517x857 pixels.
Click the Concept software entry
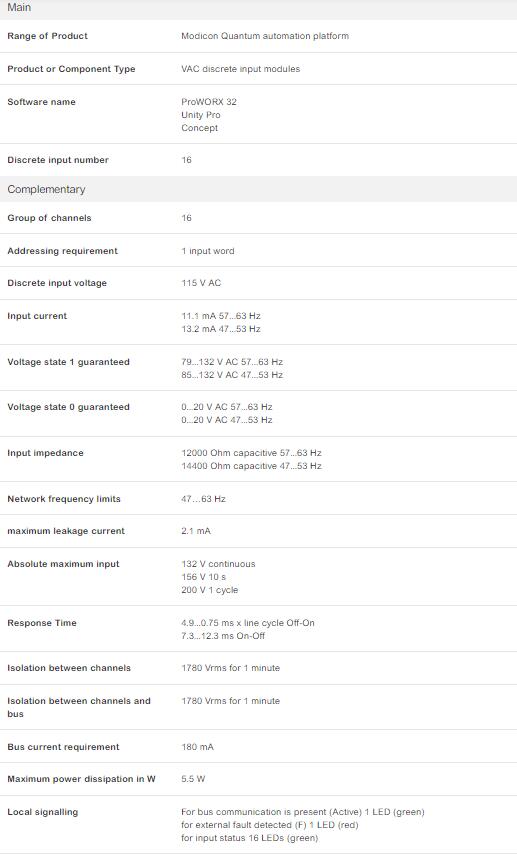(x=199, y=128)
